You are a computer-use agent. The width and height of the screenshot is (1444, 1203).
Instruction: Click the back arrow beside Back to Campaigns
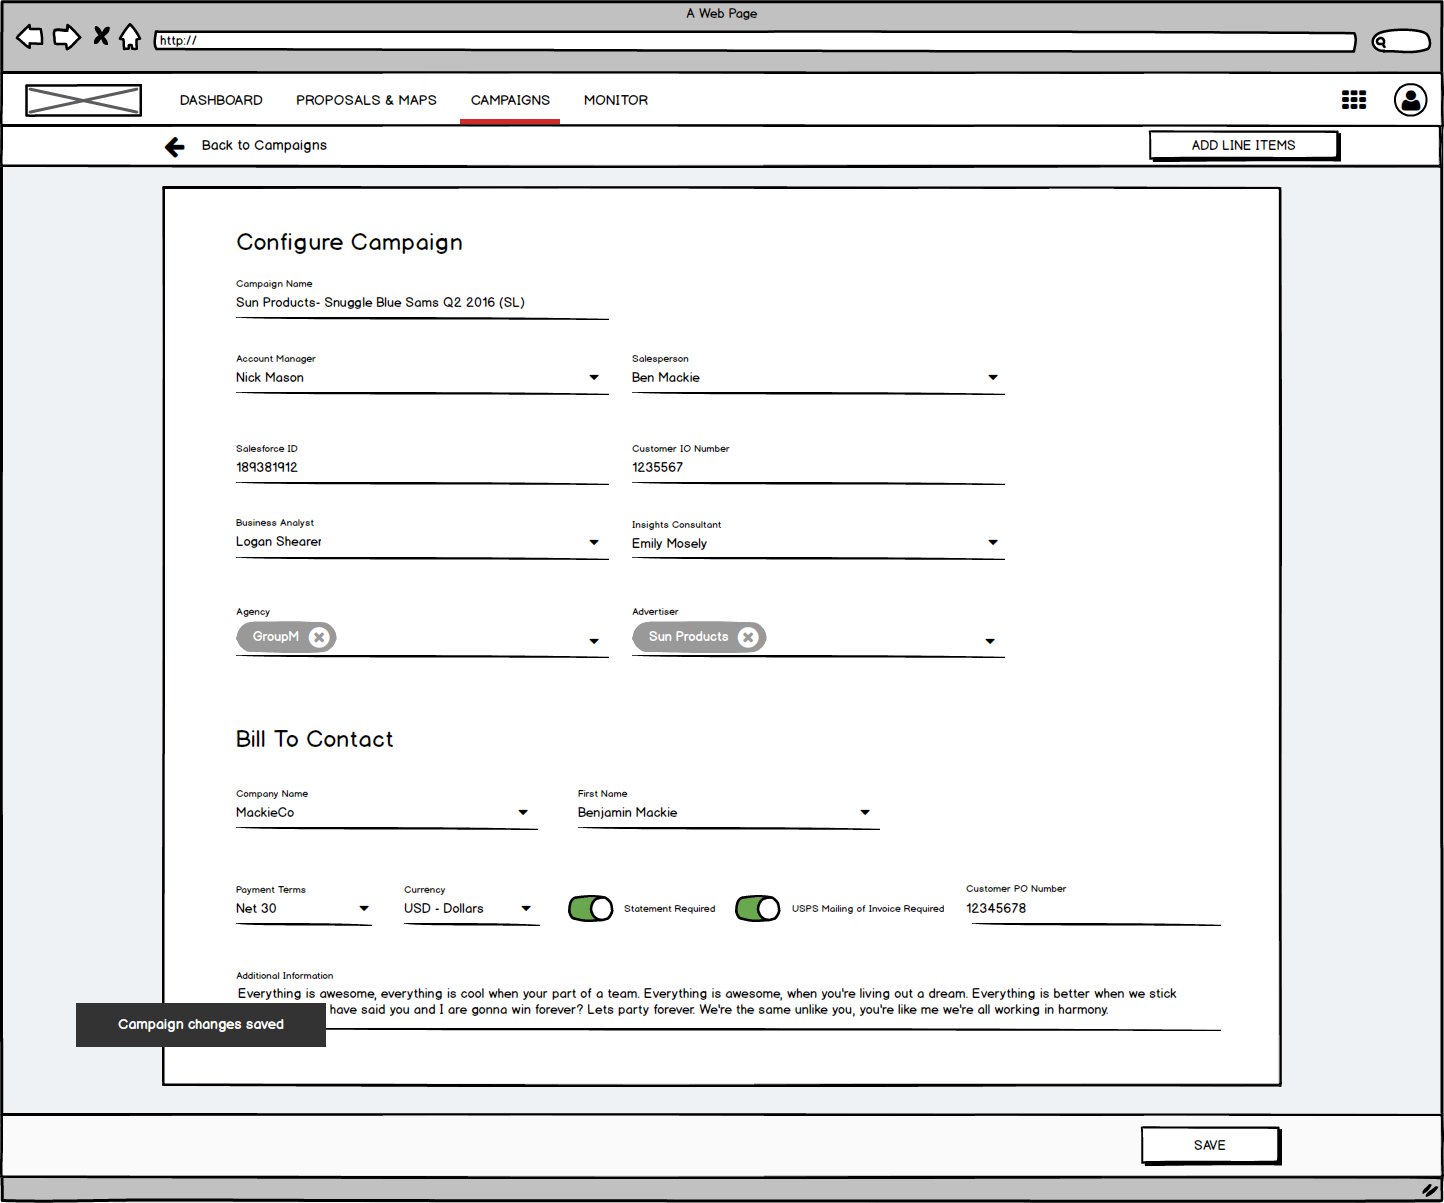pyautogui.click(x=175, y=147)
